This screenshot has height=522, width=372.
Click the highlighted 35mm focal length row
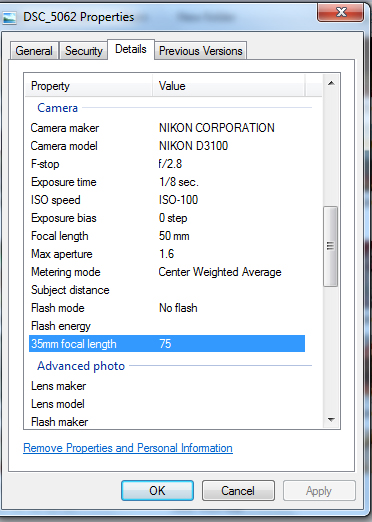[167, 344]
